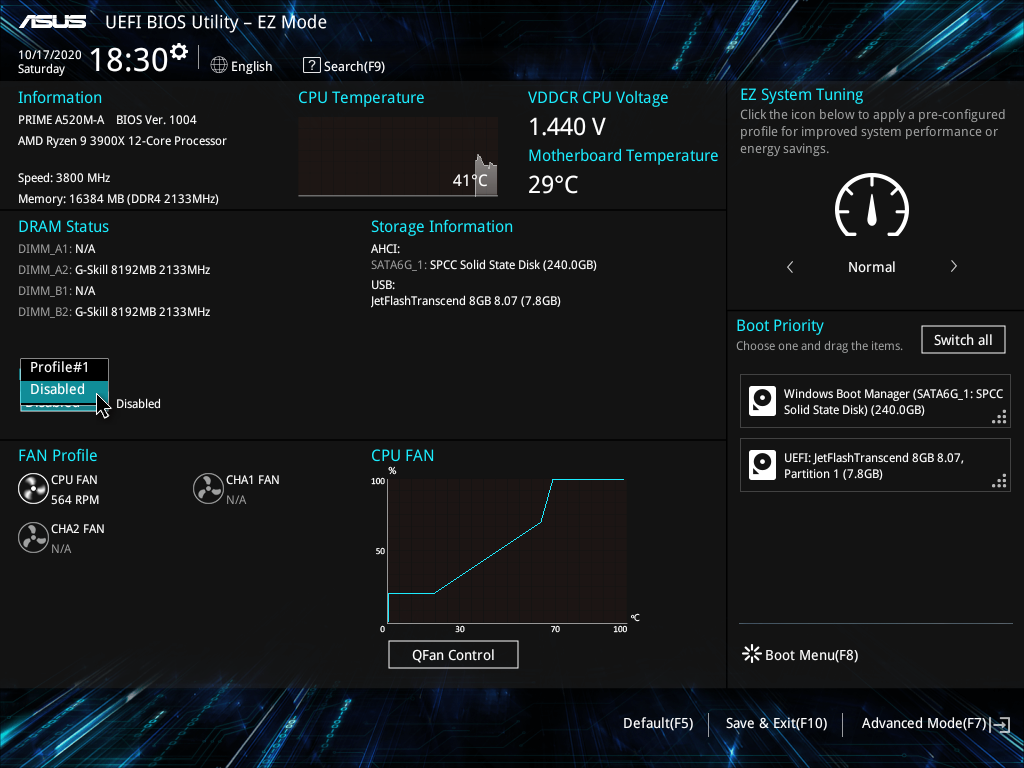Screen dimensions: 1024x768
Task: Click the Advanced Mode exit arrow icon
Action: coord(1000,724)
